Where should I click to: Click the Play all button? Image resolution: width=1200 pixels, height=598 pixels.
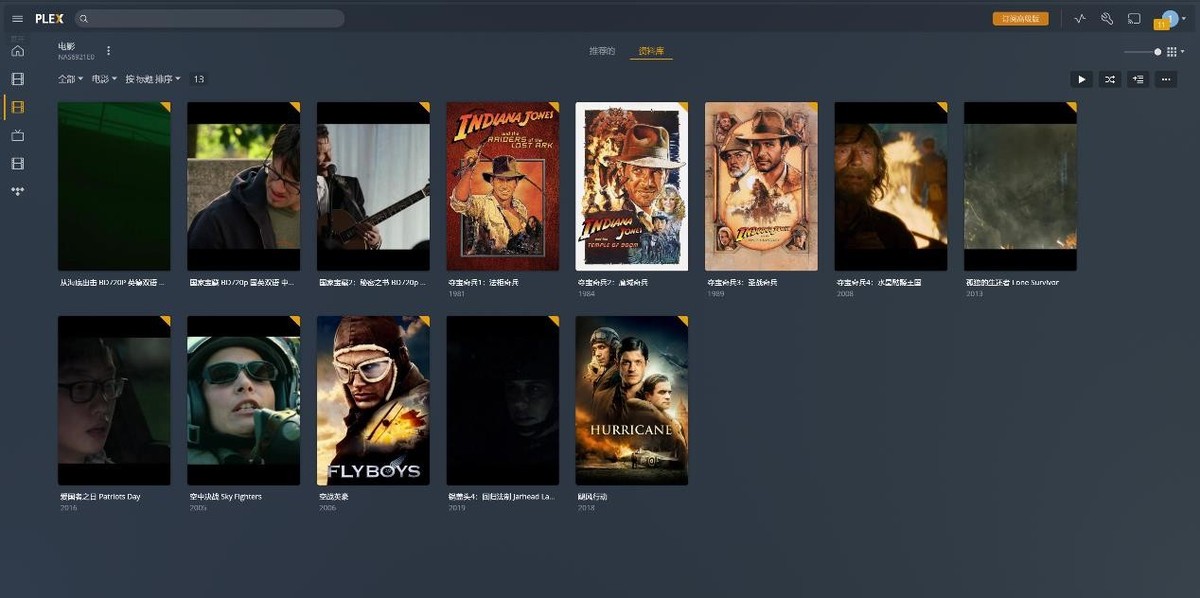pyautogui.click(x=1081, y=79)
